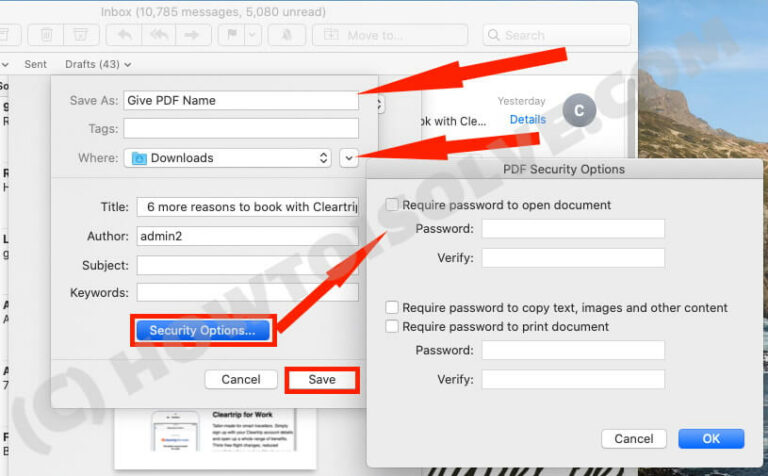Click the Save As name field

click(x=241, y=100)
